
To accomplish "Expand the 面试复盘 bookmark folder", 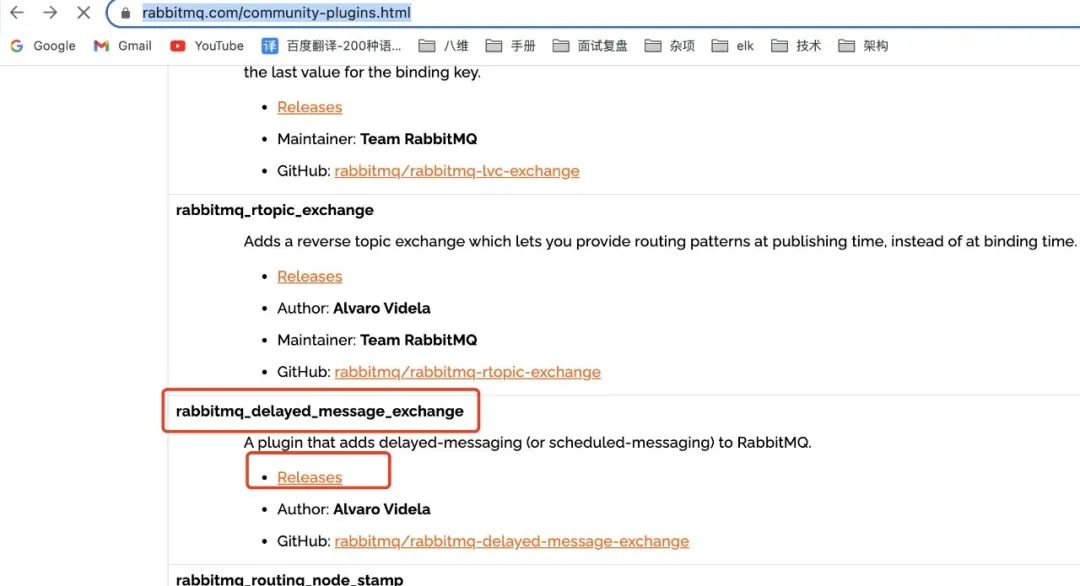I will pos(590,46).
